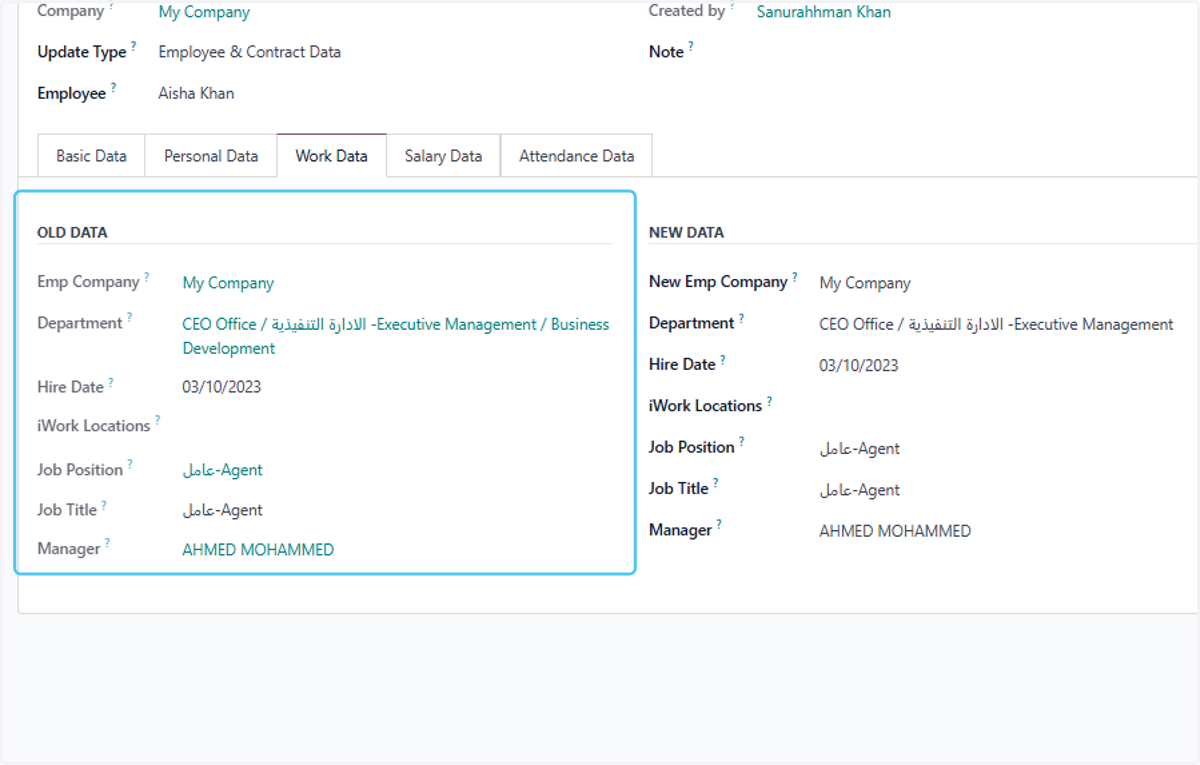The width and height of the screenshot is (1200, 765).
Task: Click the employee name Aisha Khan
Action: point(196,93)
